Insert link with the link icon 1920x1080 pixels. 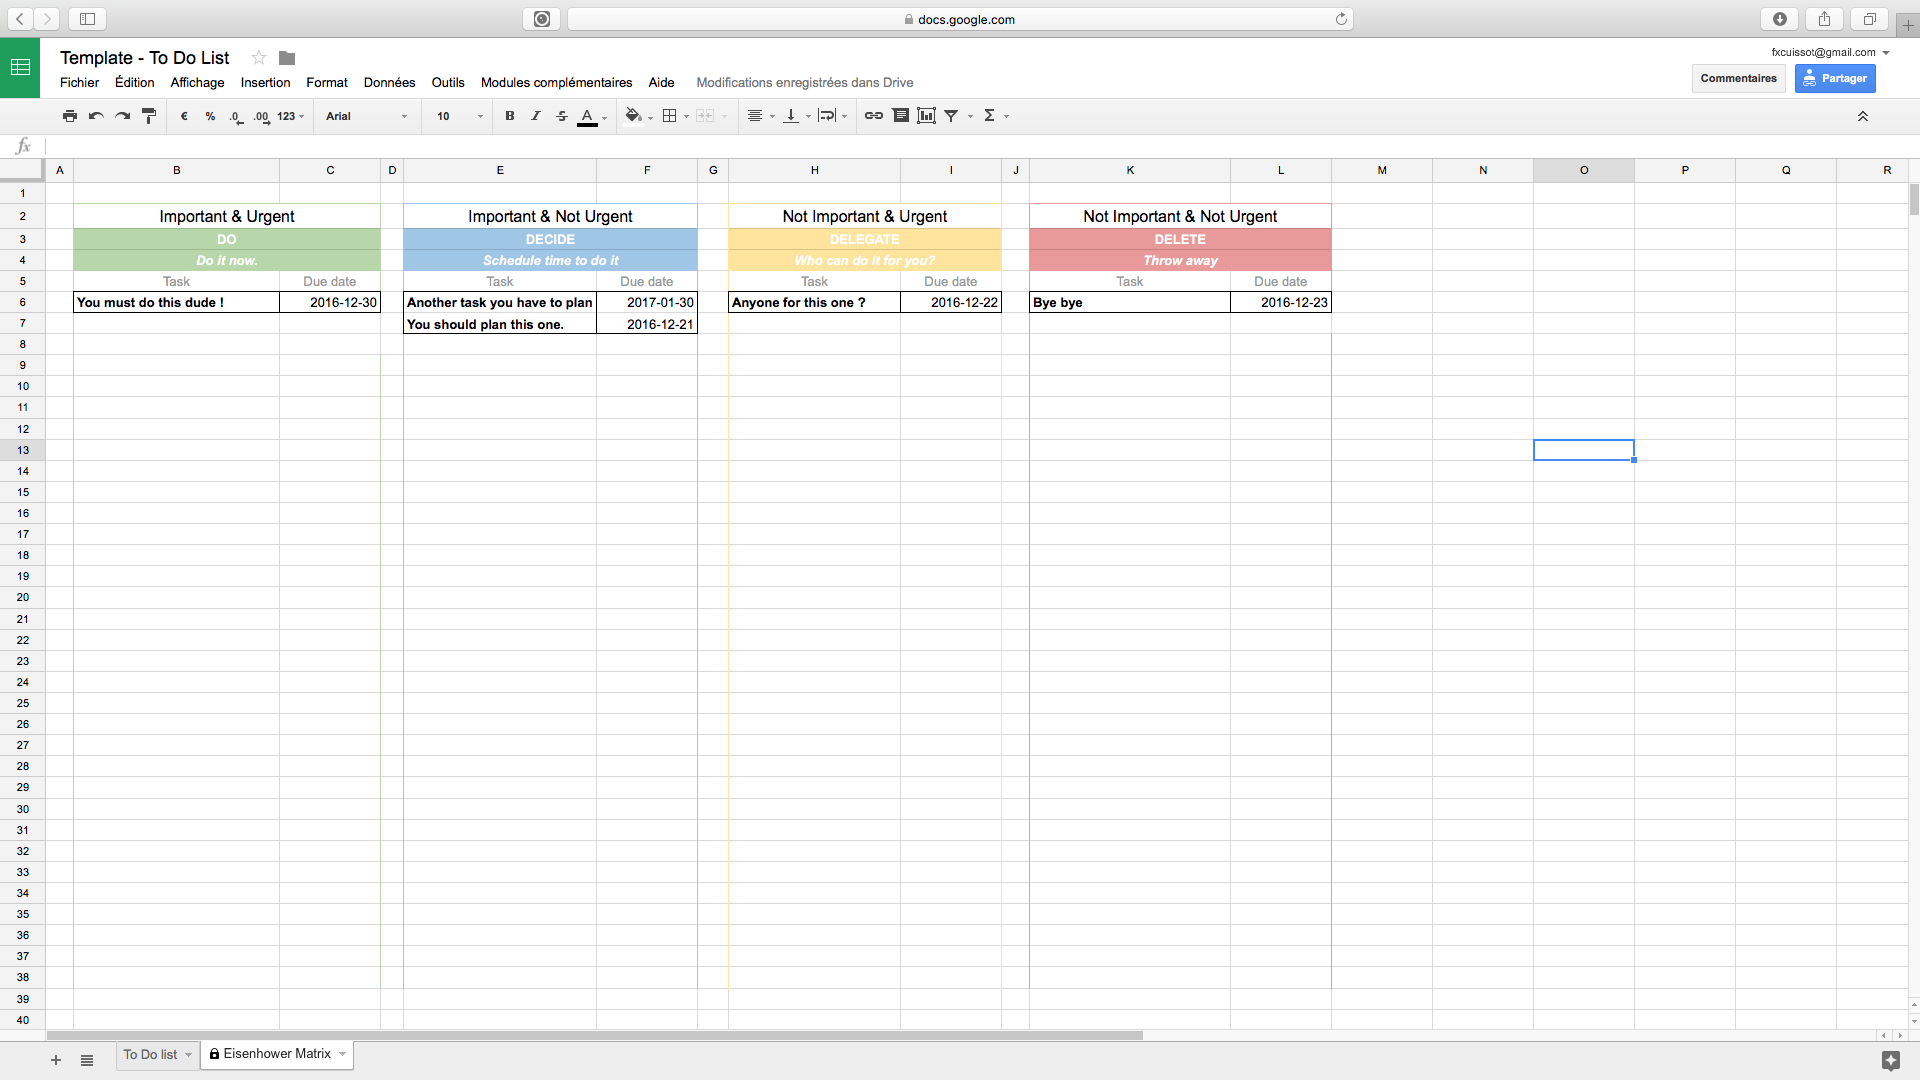tap(873, 116)
